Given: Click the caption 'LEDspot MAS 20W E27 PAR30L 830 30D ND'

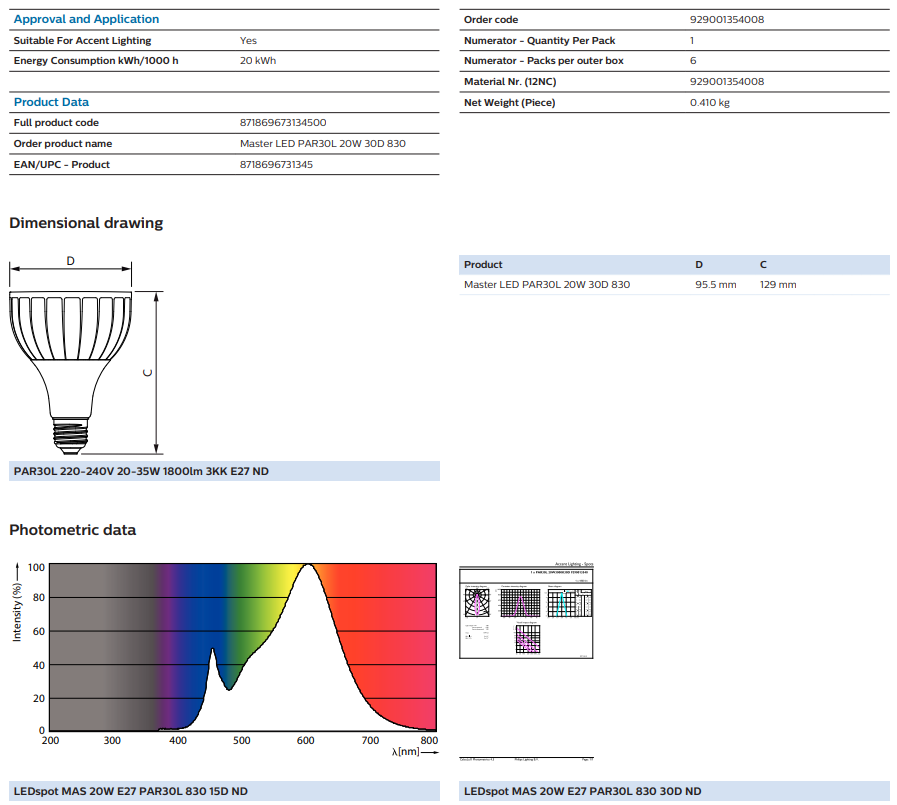Looking at the screenshot, I should tap(583, 792).
